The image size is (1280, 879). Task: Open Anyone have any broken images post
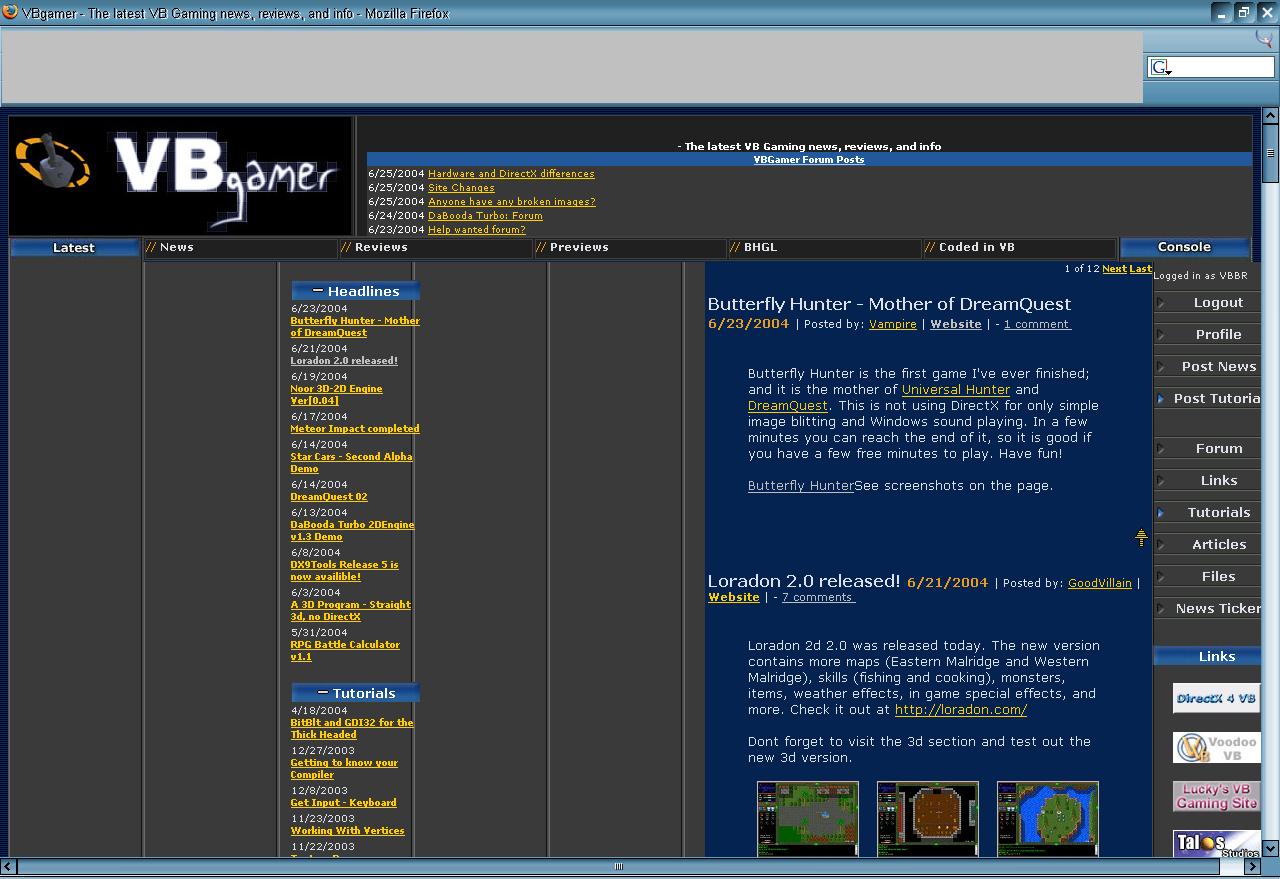pos(511,202)
